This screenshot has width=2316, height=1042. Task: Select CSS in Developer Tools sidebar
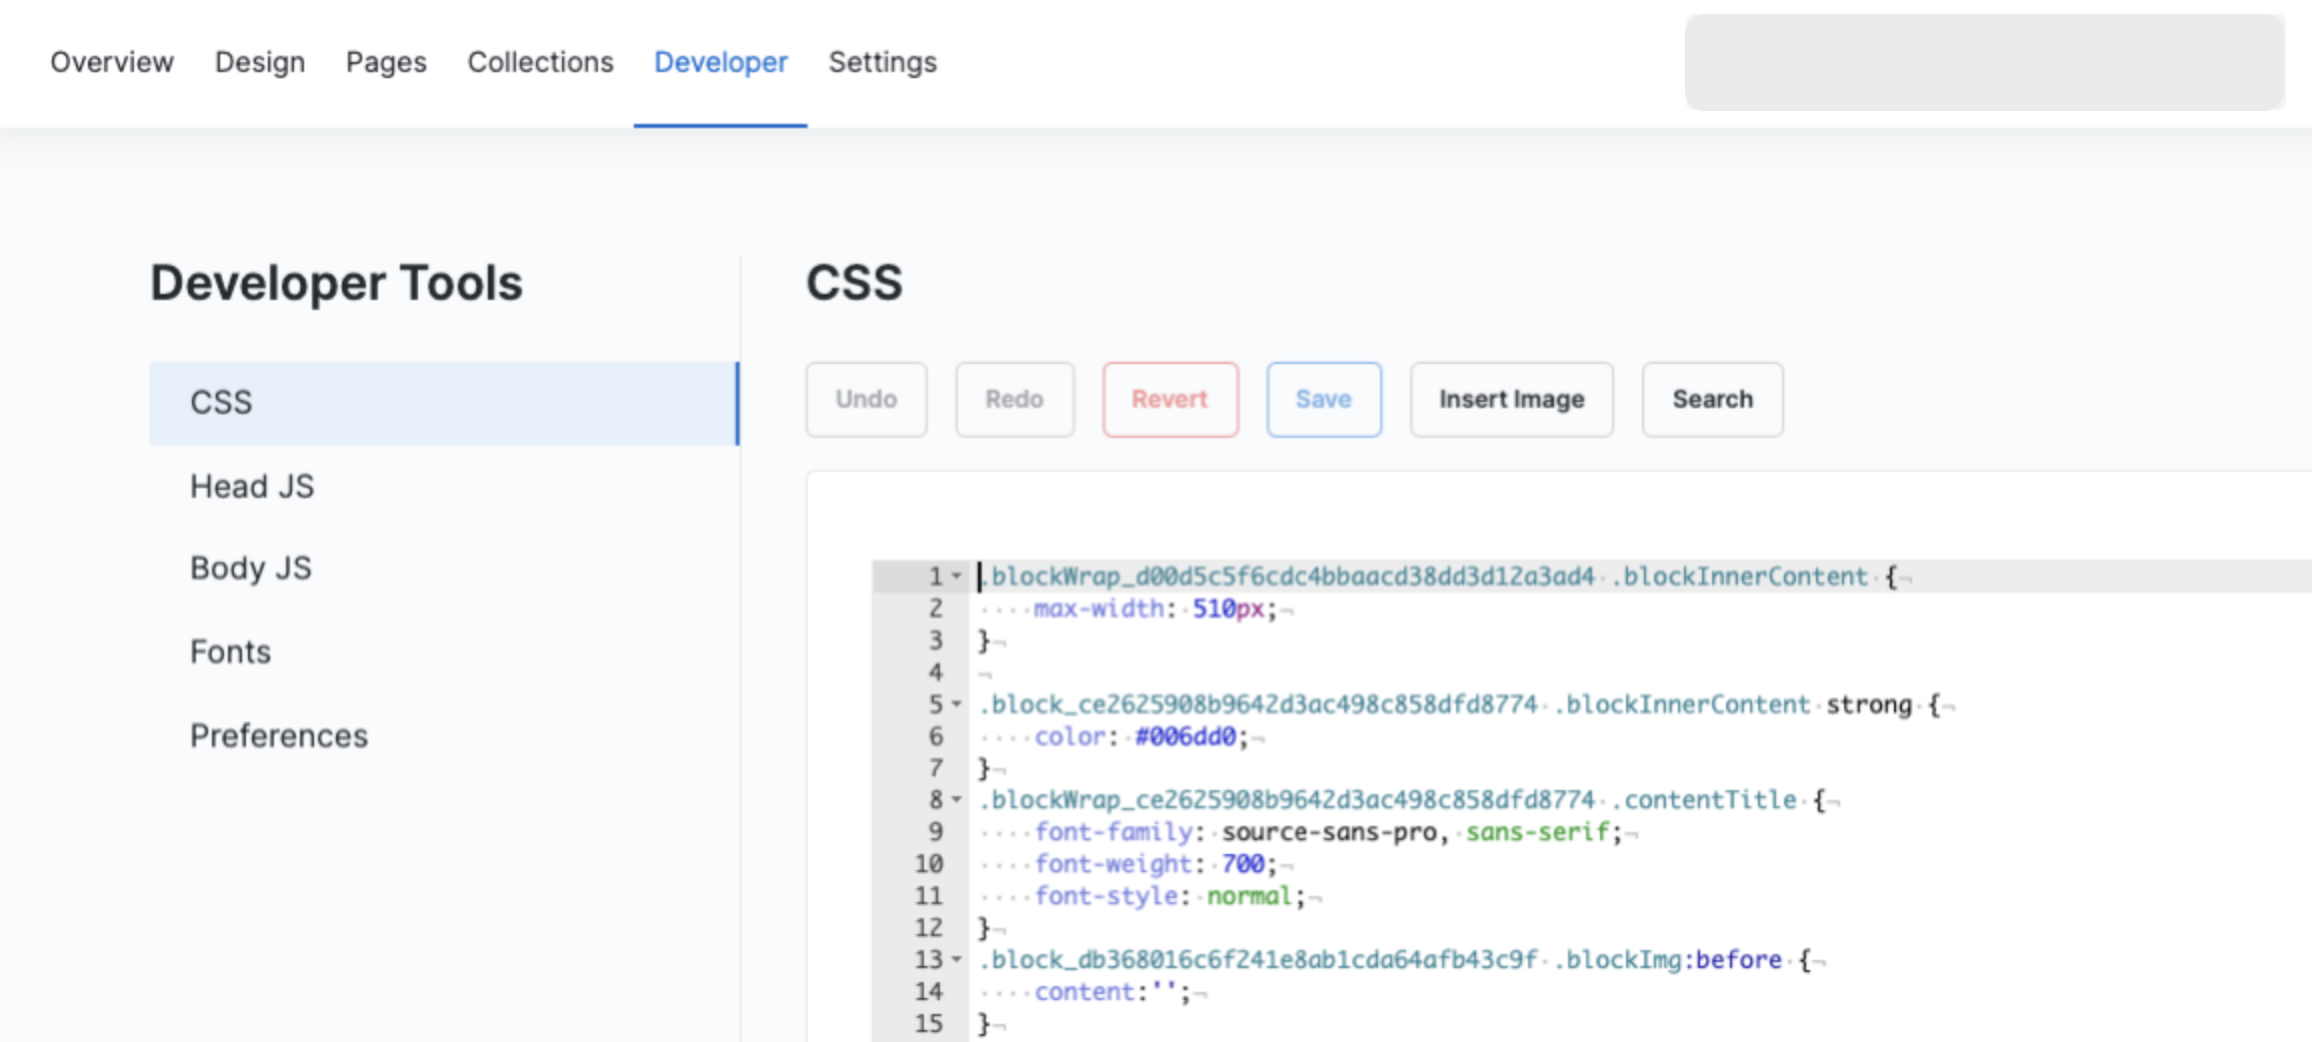point(444,403)
